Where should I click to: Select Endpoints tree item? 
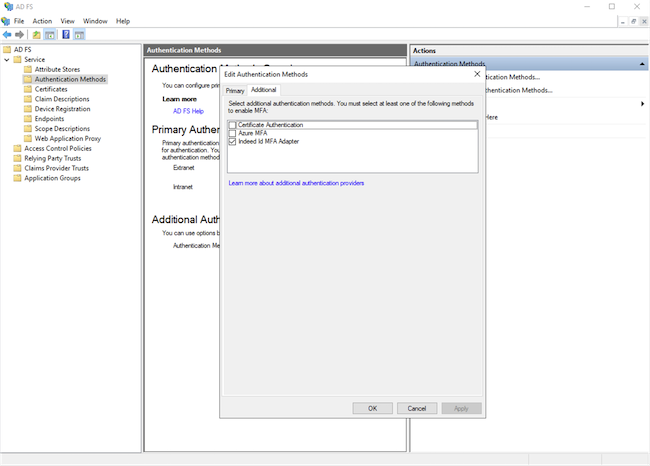point(49,119)
